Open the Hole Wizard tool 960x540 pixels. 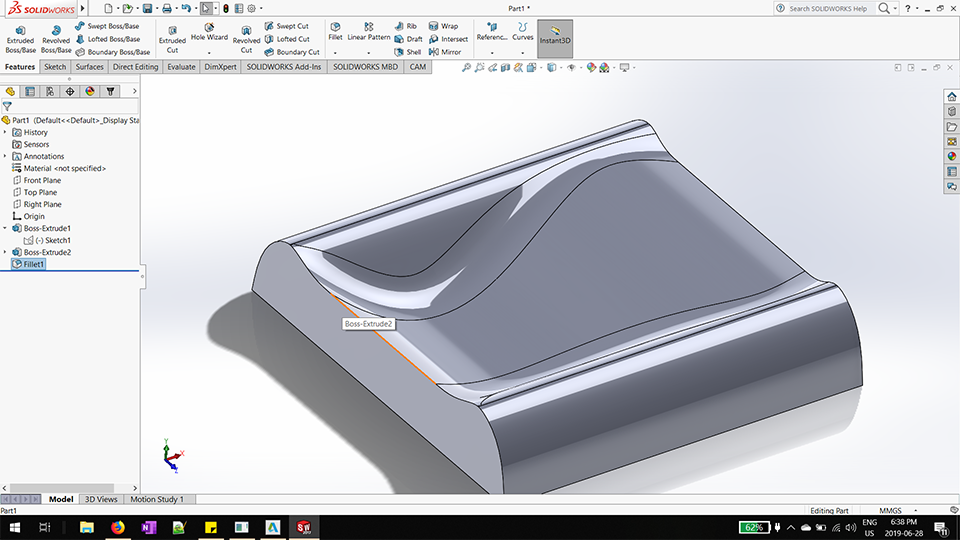pyautogui.click(x=209, y=32)
